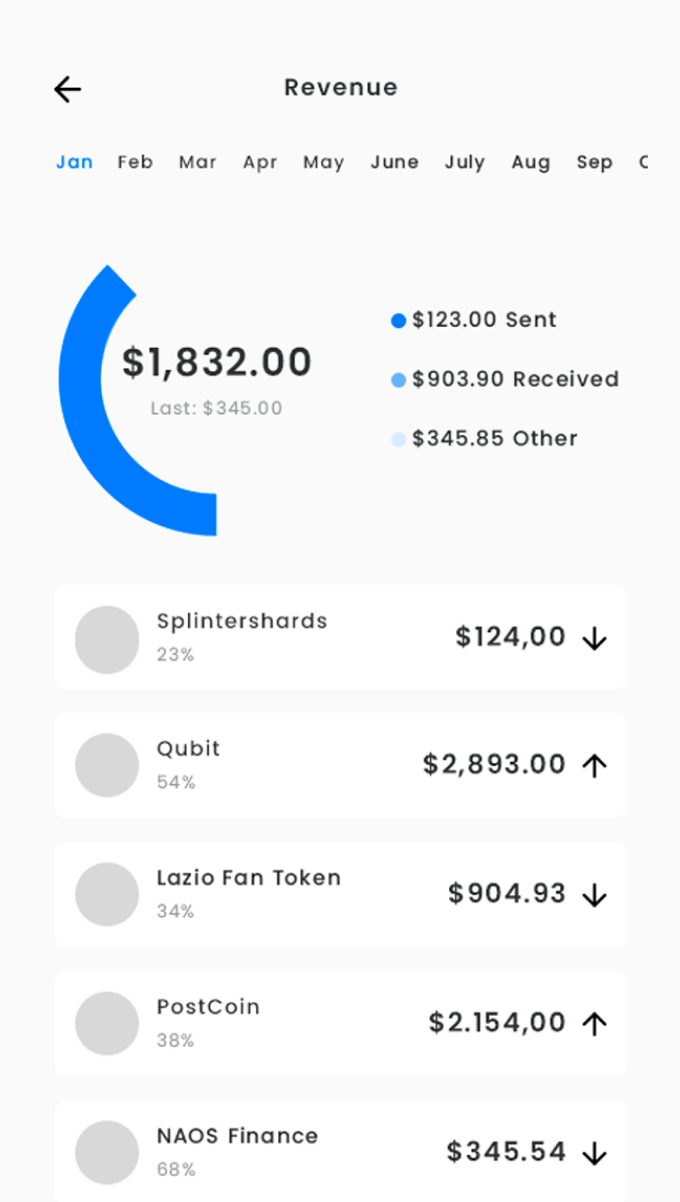Select the Jan month tab

click(x=74, y=162)
